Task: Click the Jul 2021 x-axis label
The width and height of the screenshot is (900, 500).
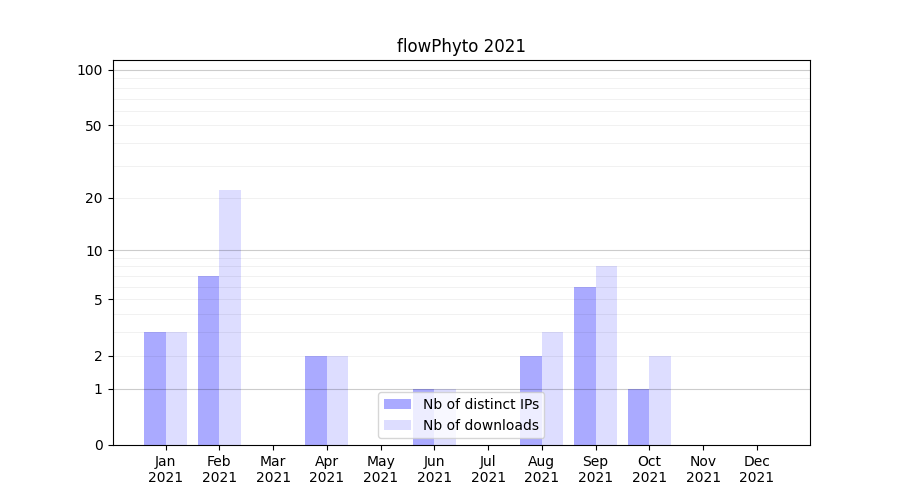Action: coord(488,469)
